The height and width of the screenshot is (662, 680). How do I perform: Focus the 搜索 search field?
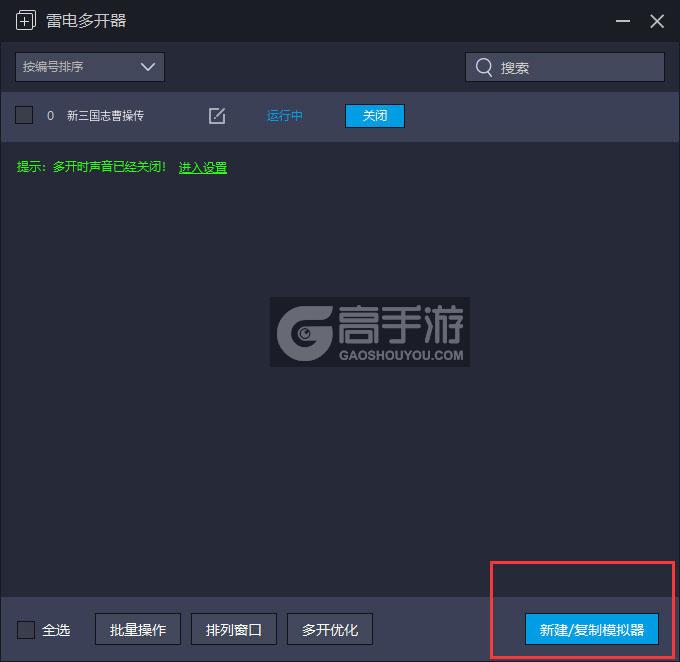click(x=565, y=67)
